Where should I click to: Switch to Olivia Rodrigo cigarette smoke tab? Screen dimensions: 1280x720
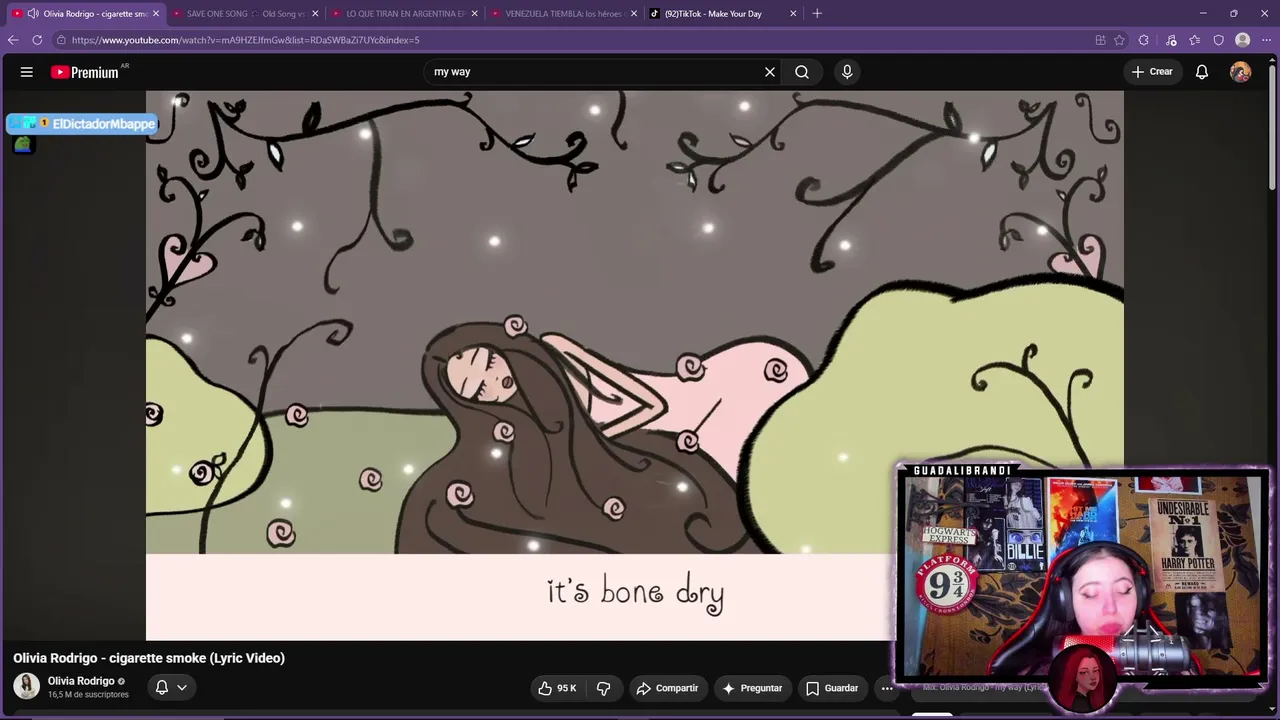(88, 14)
